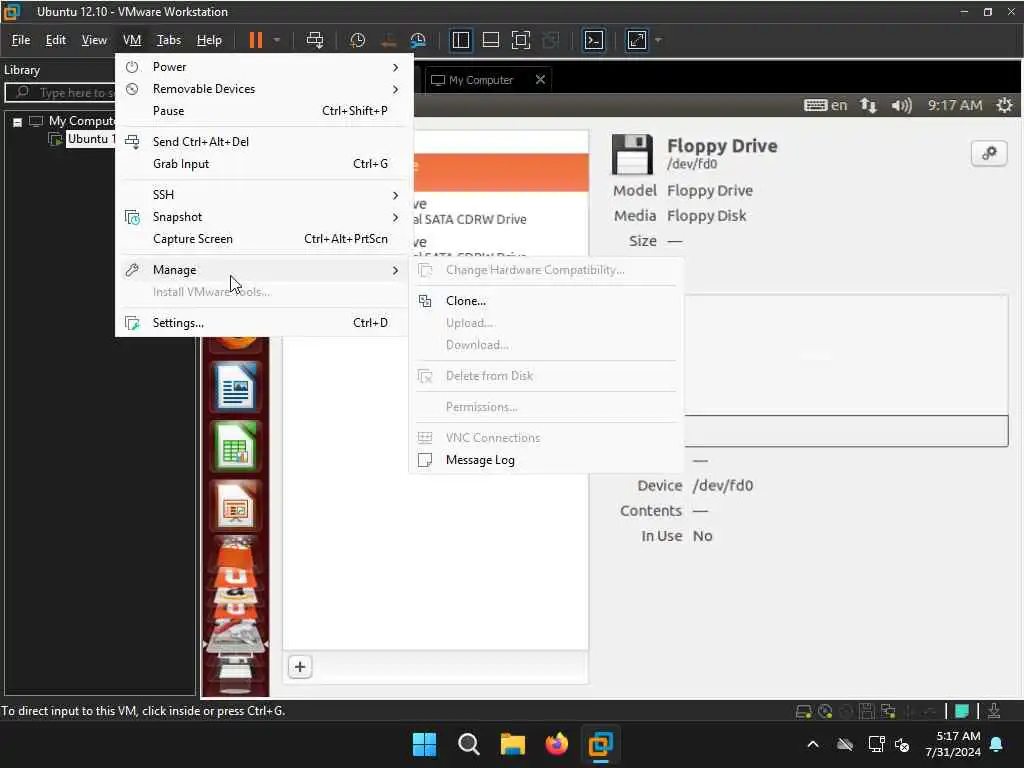Open the Windows notification bell
Viewport: 1024px width, 768px height.
pyautogui.click(x=997, y=744)
